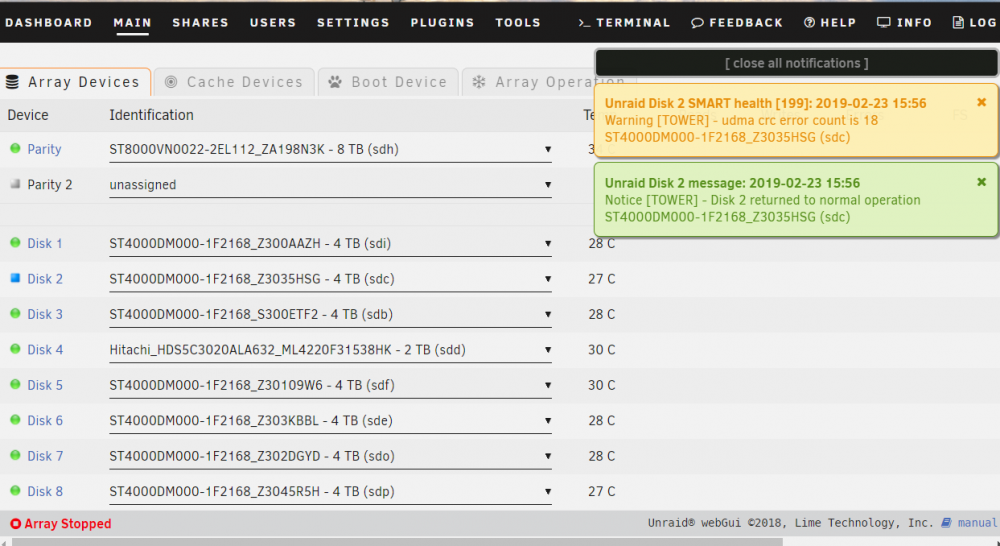The height and width of the screenshot is (546, 1000).
Task: Open the Disk 8 device dropdown
Action: (330, 492)
